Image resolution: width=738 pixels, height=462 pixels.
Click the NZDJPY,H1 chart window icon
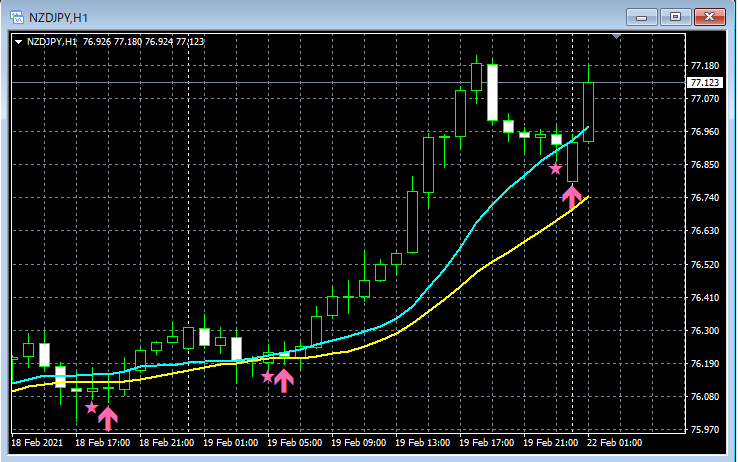click(17, 17)
